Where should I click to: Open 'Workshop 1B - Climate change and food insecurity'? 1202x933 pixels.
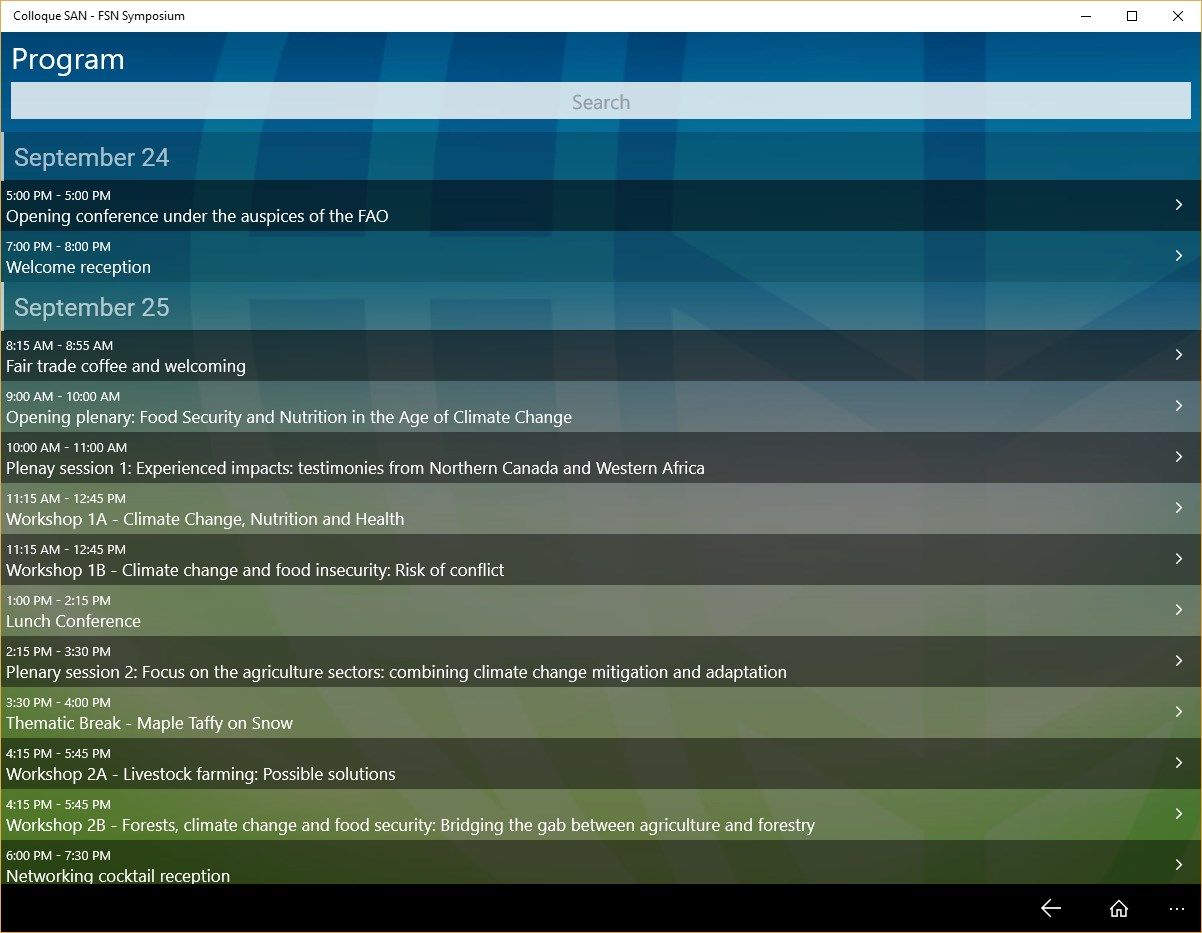[x=255, y=570]
